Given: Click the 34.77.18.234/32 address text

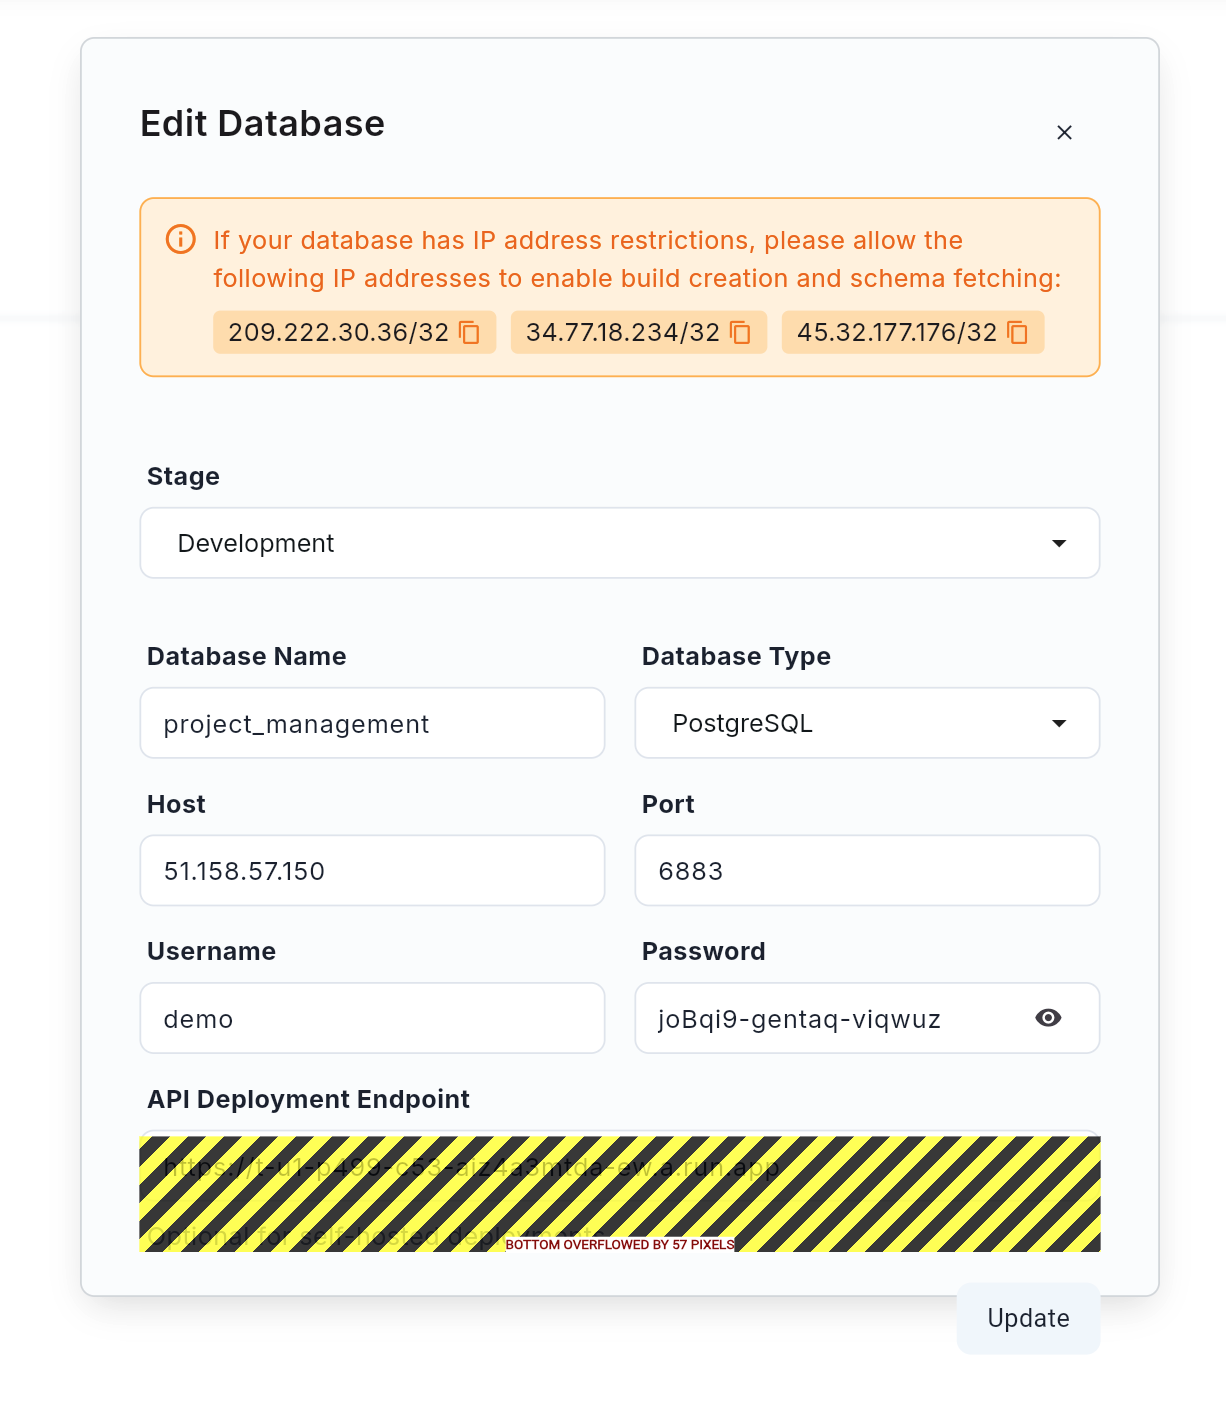Looking at the screenshot, I should pyautogui.click(x=622, y=332).
